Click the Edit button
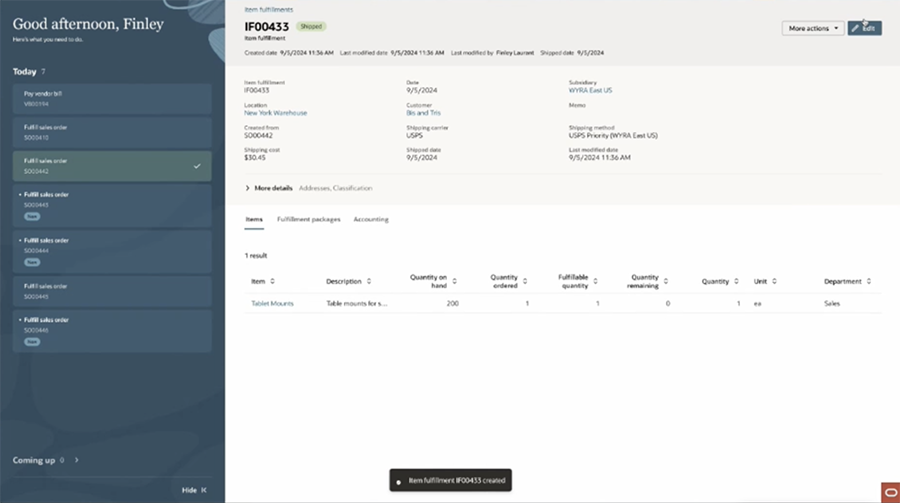 (864, 28)
